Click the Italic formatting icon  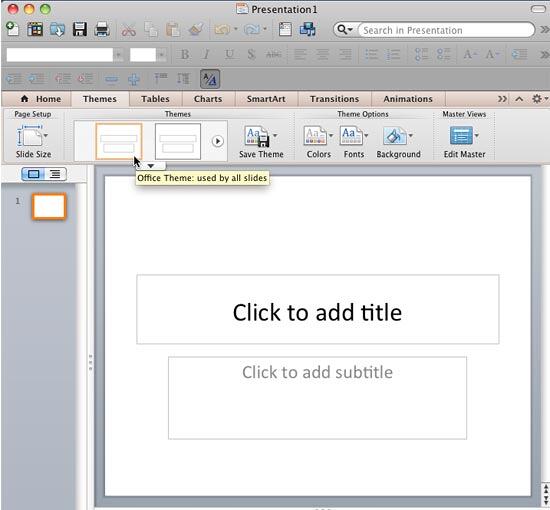207,54
